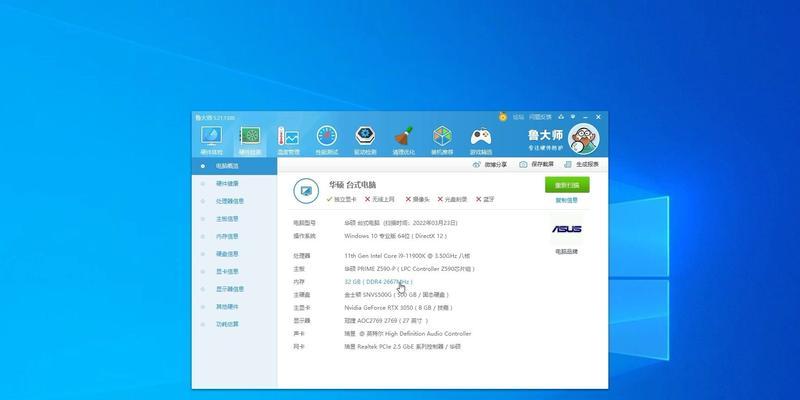Click the 光盘刻录 status indicator
Viewport: 800px width, 400px height.
[x=453, y=199]
